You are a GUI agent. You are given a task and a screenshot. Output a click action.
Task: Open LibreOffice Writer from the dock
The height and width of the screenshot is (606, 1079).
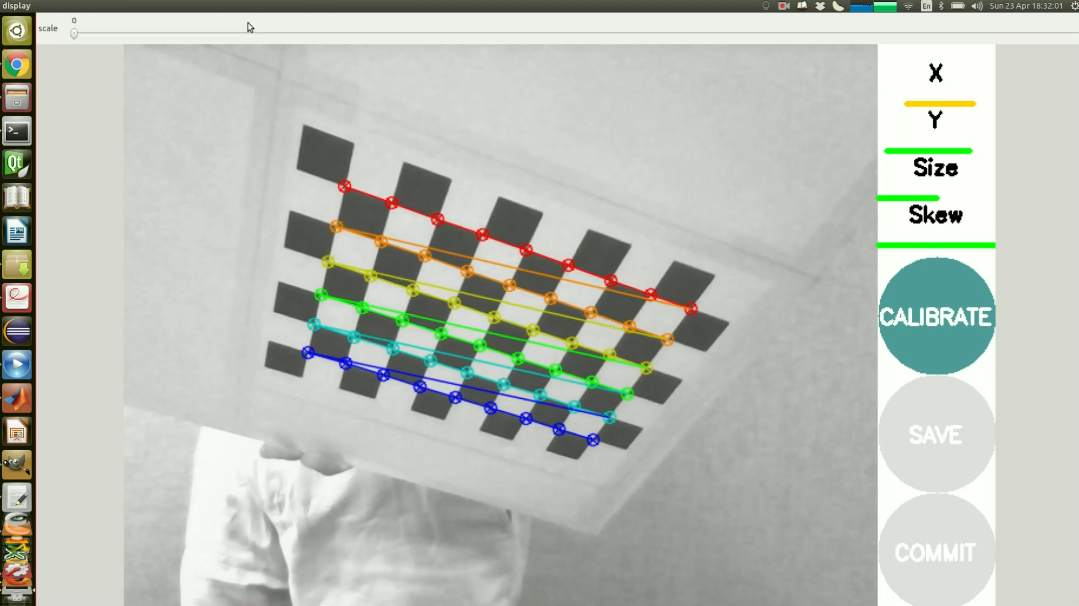[x=17, y=231]
